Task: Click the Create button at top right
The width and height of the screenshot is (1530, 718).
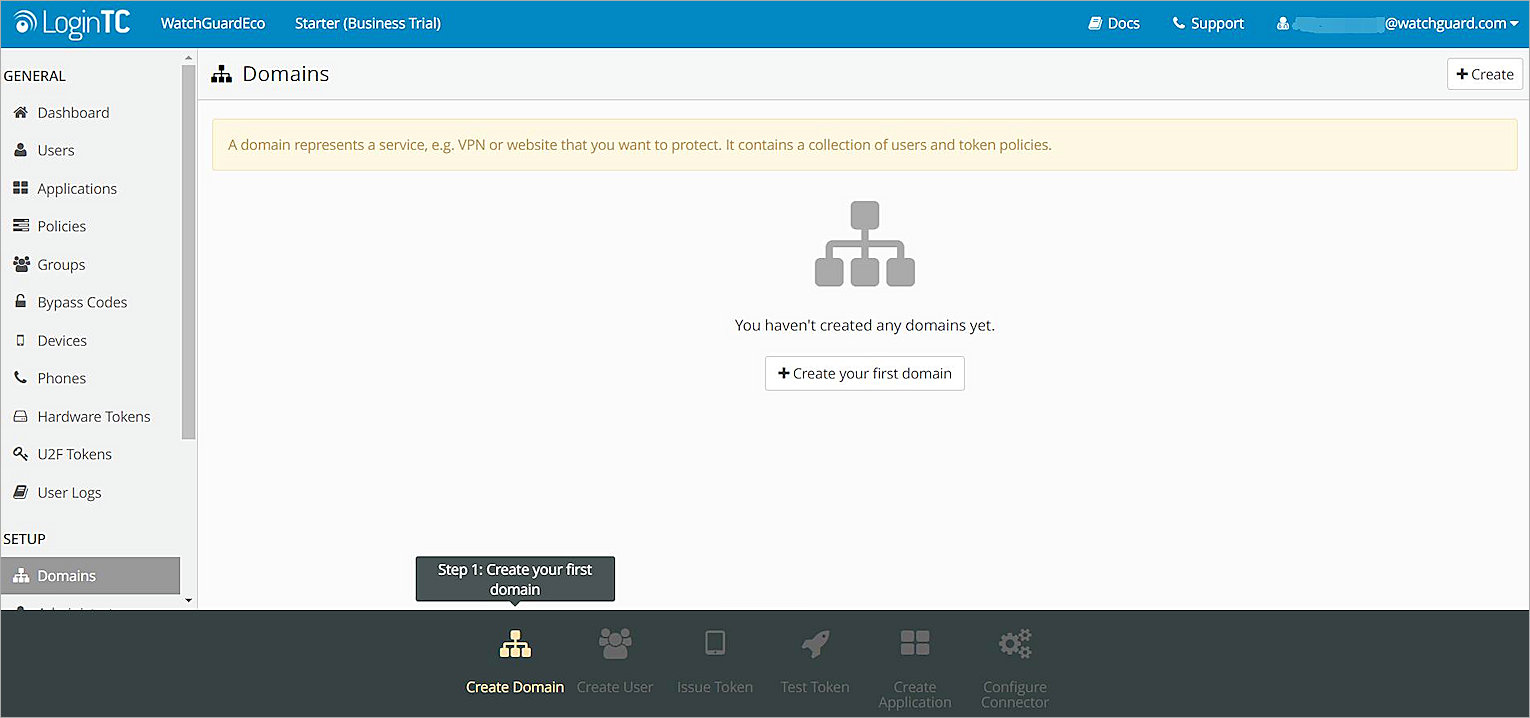Action: (1484, 73)
